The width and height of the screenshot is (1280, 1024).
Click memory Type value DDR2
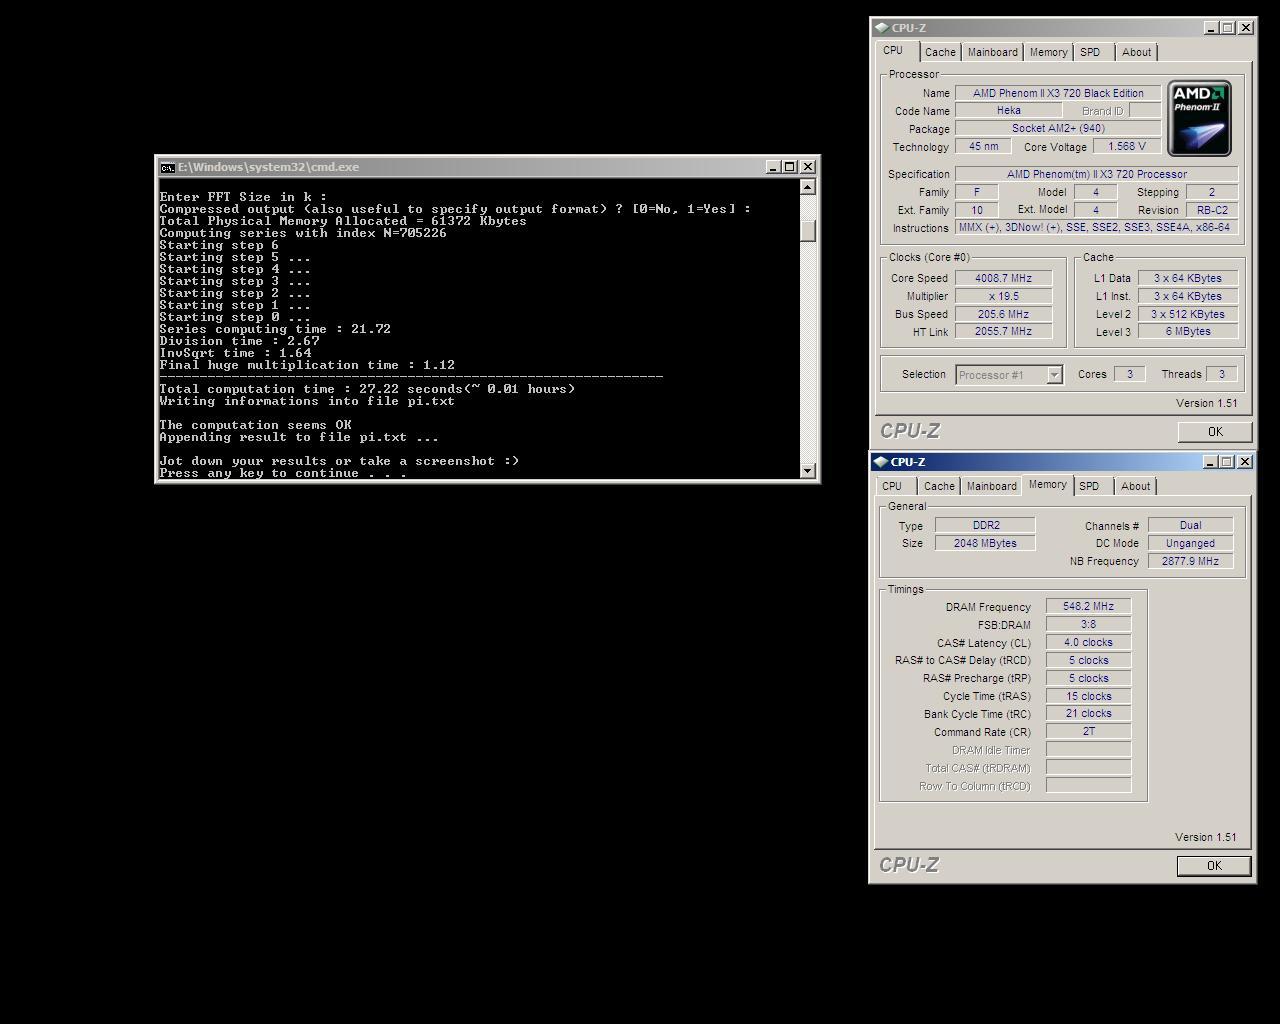tap(985, 525)
